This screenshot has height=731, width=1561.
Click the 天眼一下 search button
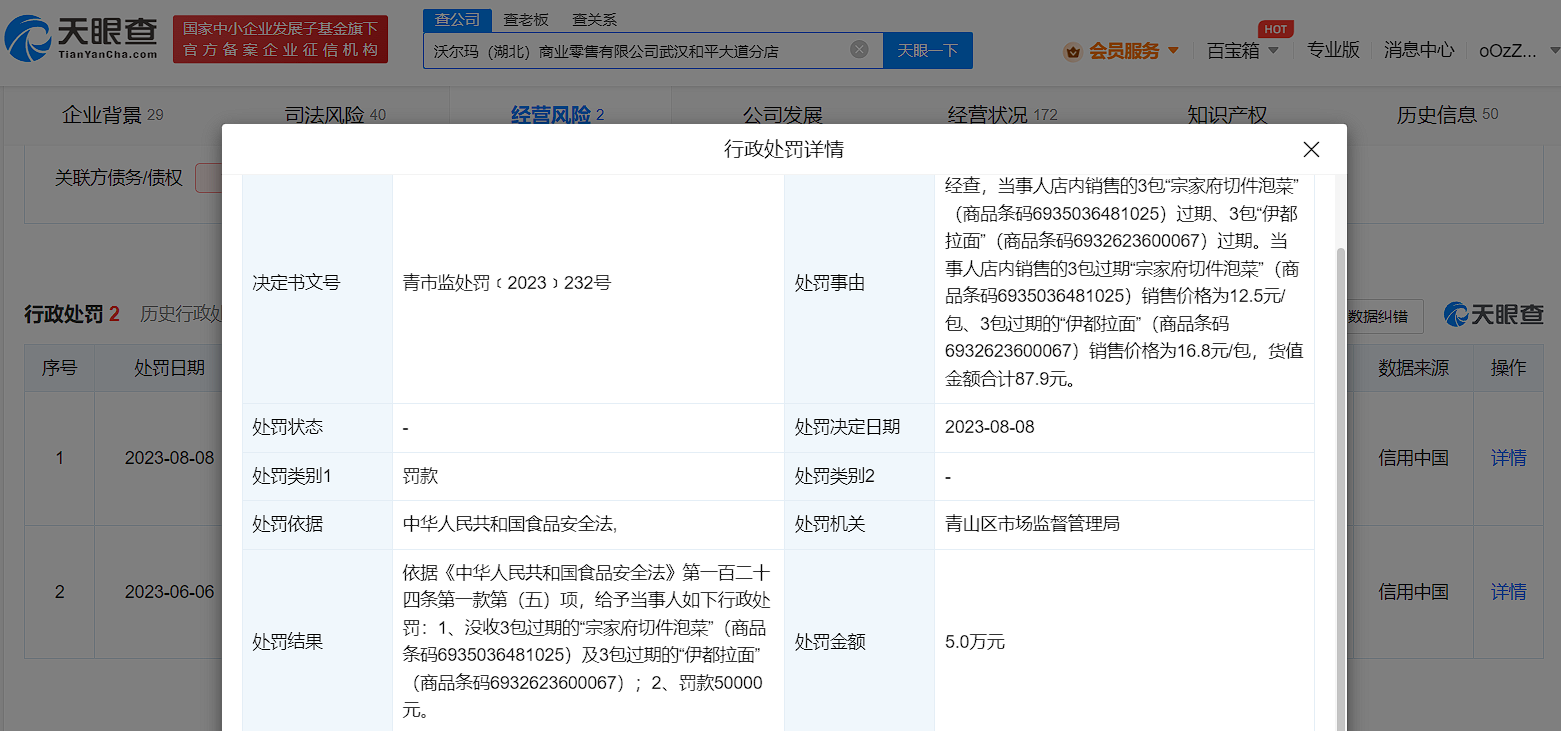pos(927,50)
